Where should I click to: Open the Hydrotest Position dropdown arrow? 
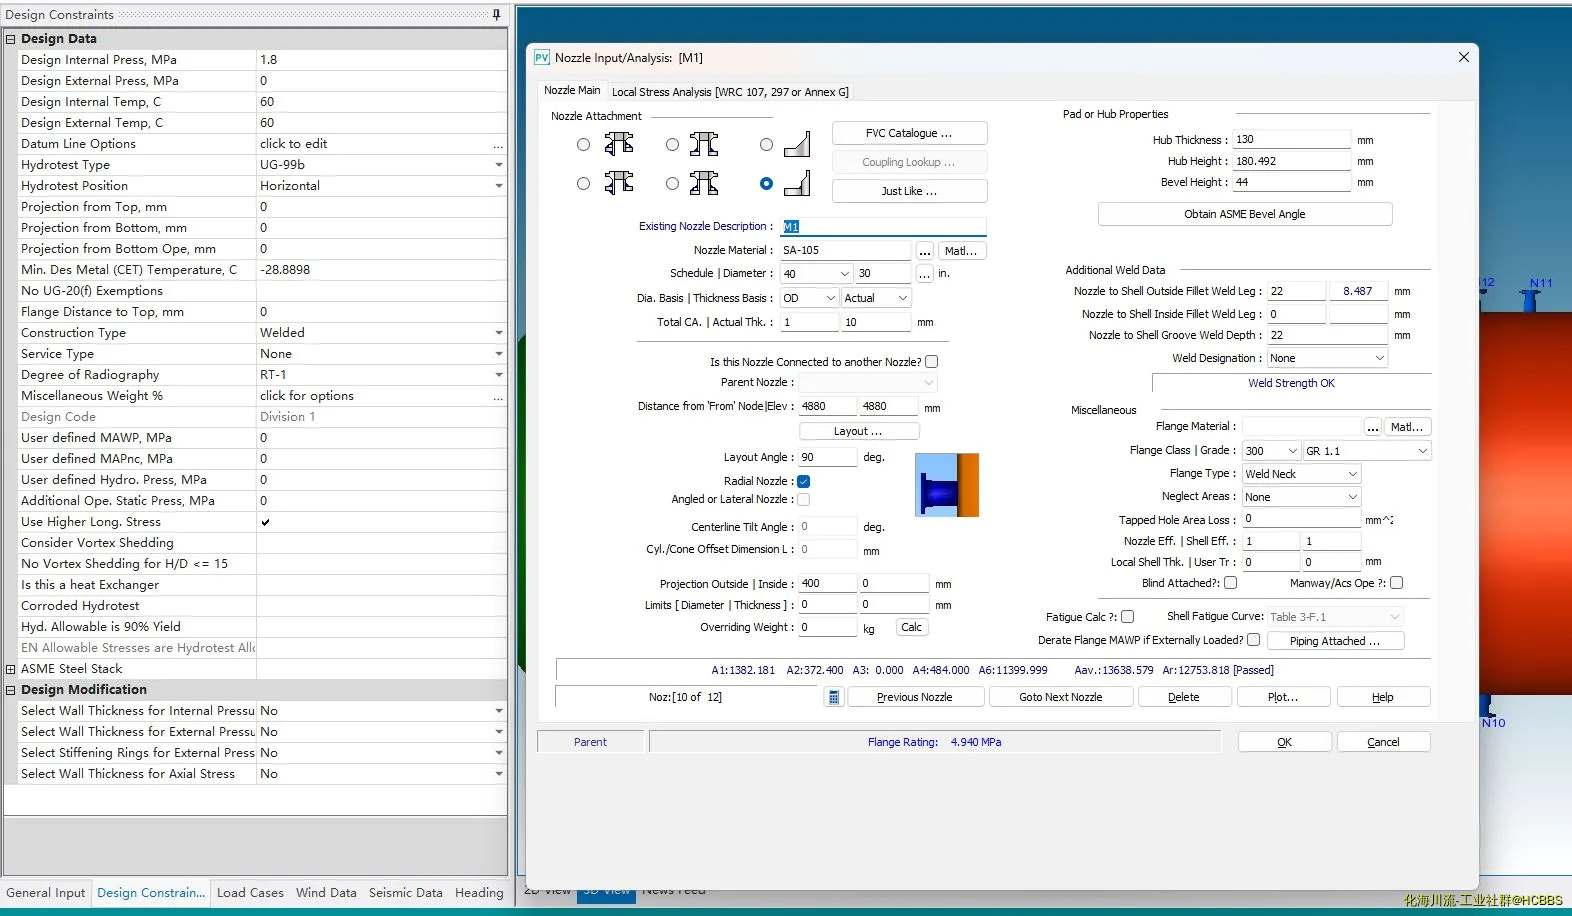[498, 186]
